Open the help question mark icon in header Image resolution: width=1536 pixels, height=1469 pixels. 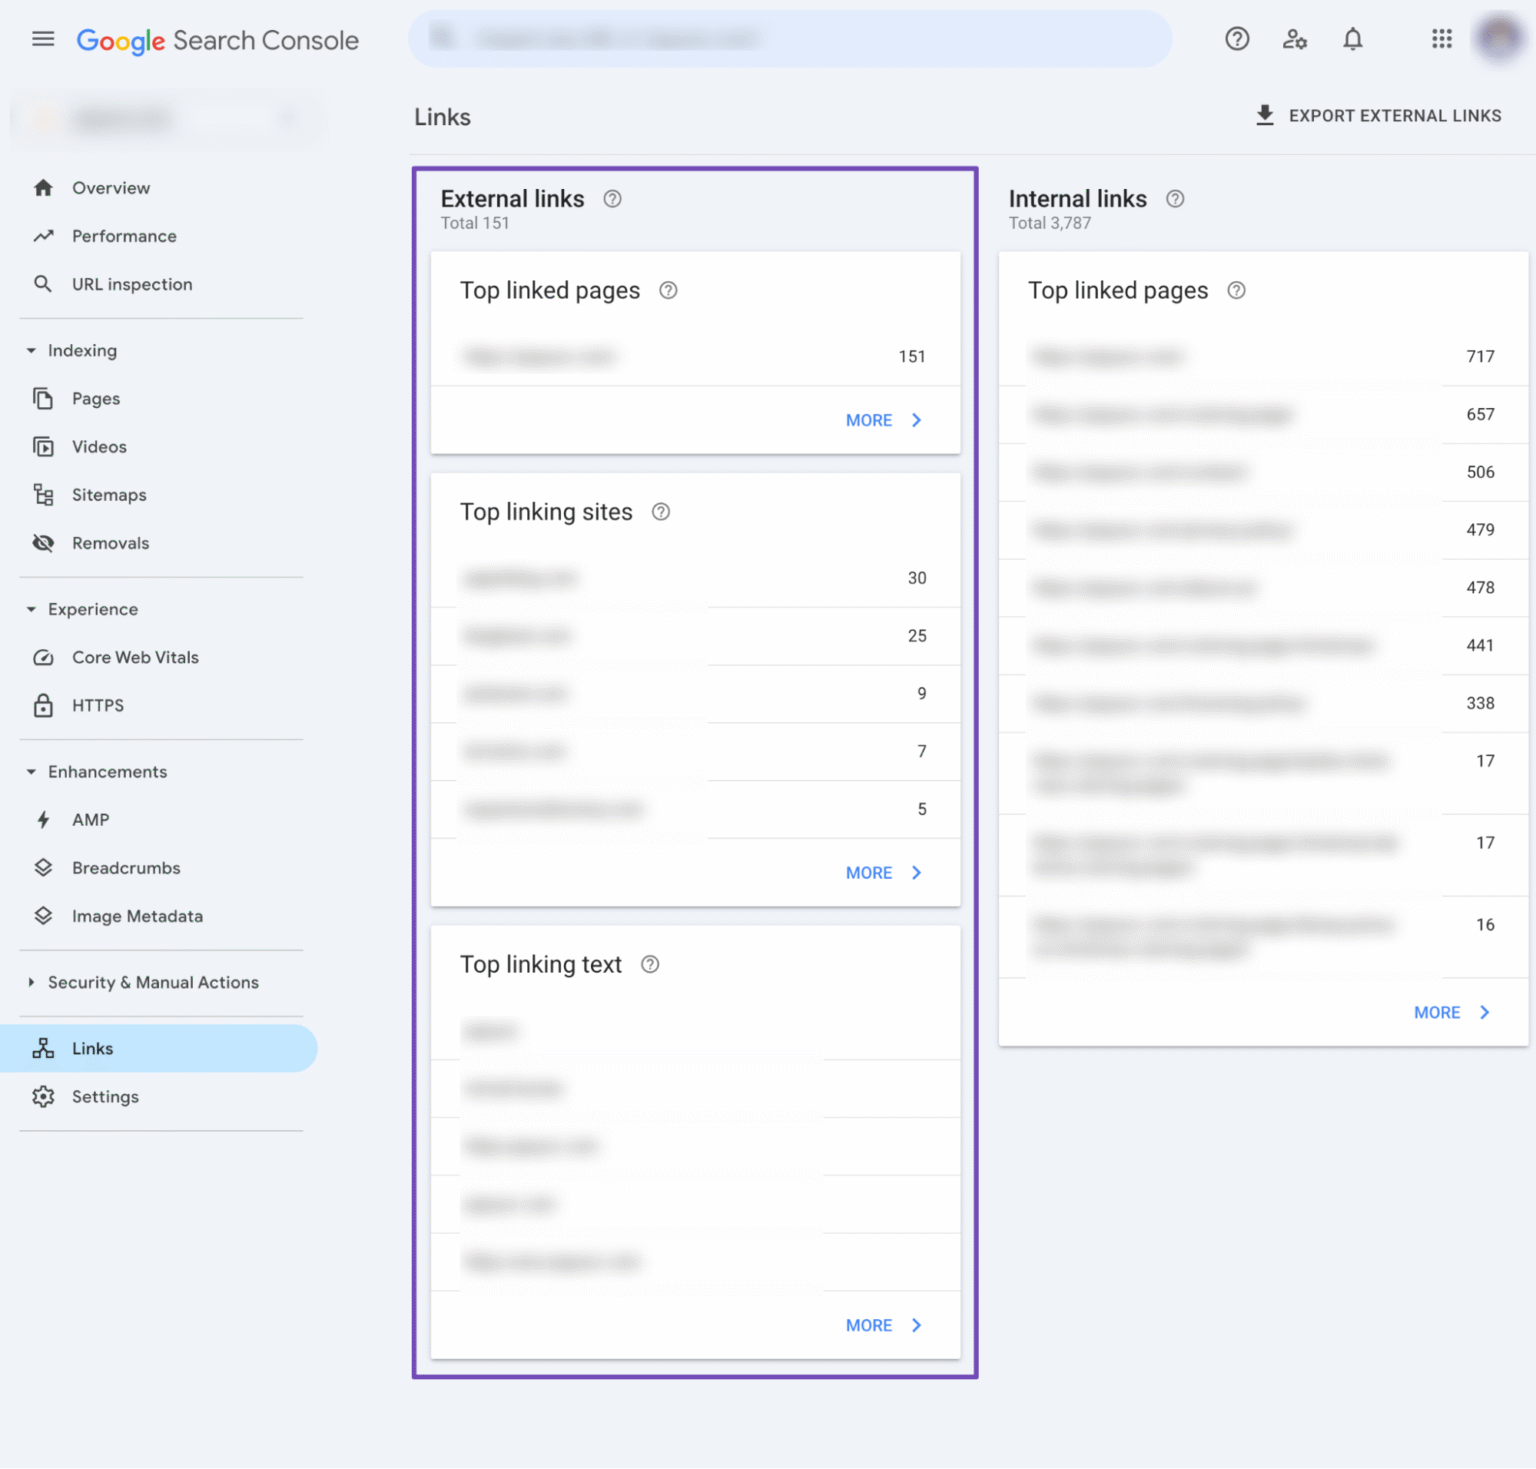pos(1237,39)
